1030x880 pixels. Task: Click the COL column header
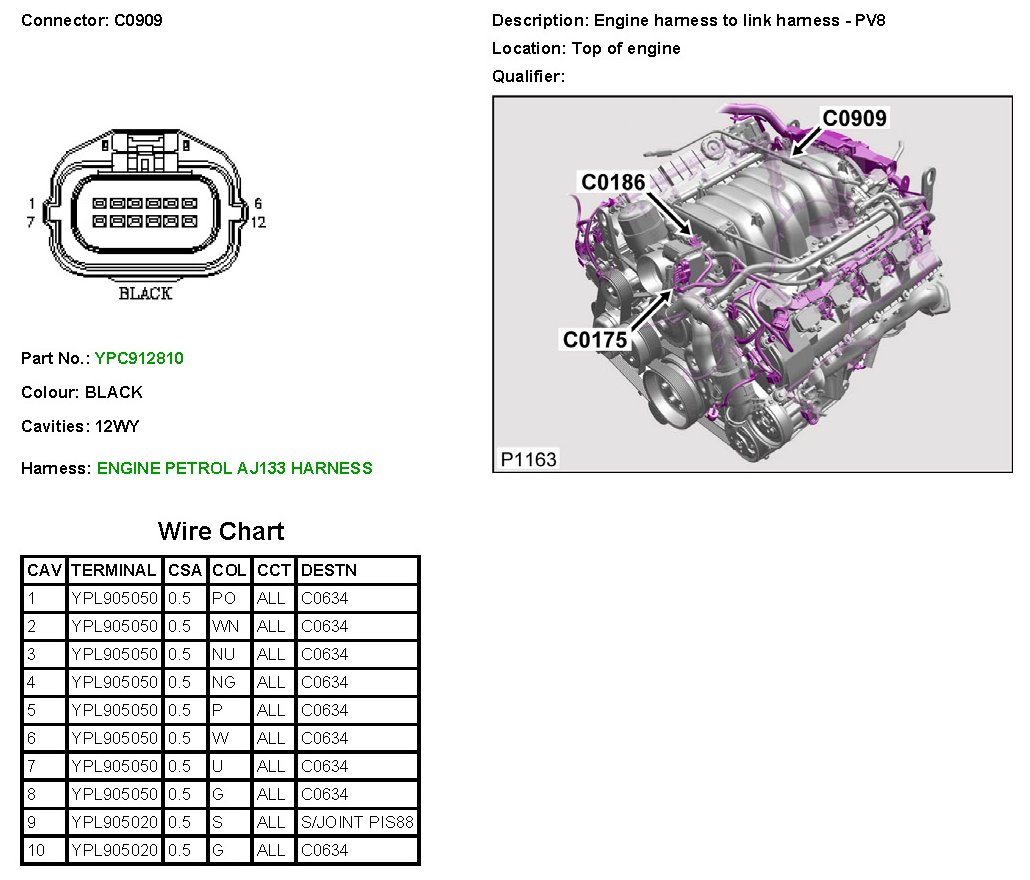coord(229,571)
